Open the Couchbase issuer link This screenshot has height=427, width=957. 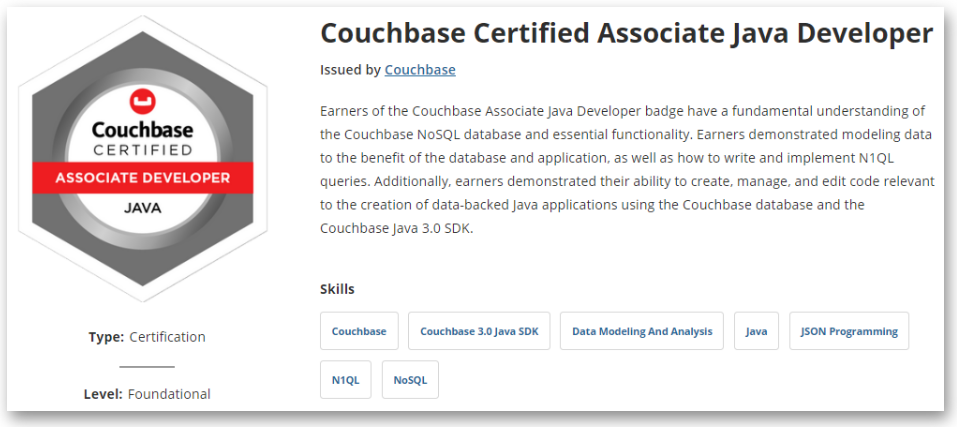(420, 70)
